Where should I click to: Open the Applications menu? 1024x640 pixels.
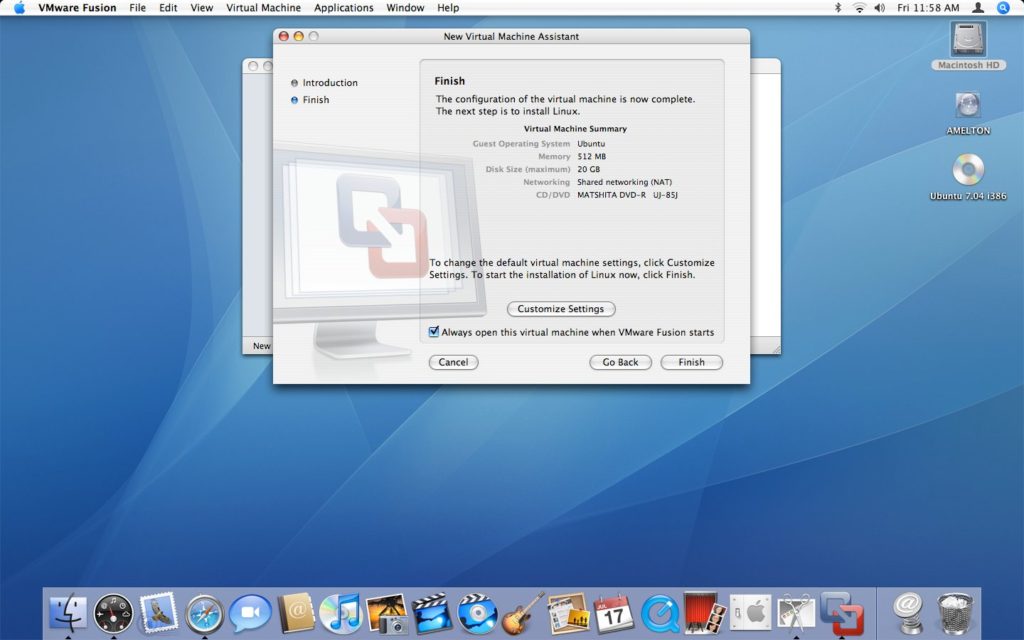(344, 8)
